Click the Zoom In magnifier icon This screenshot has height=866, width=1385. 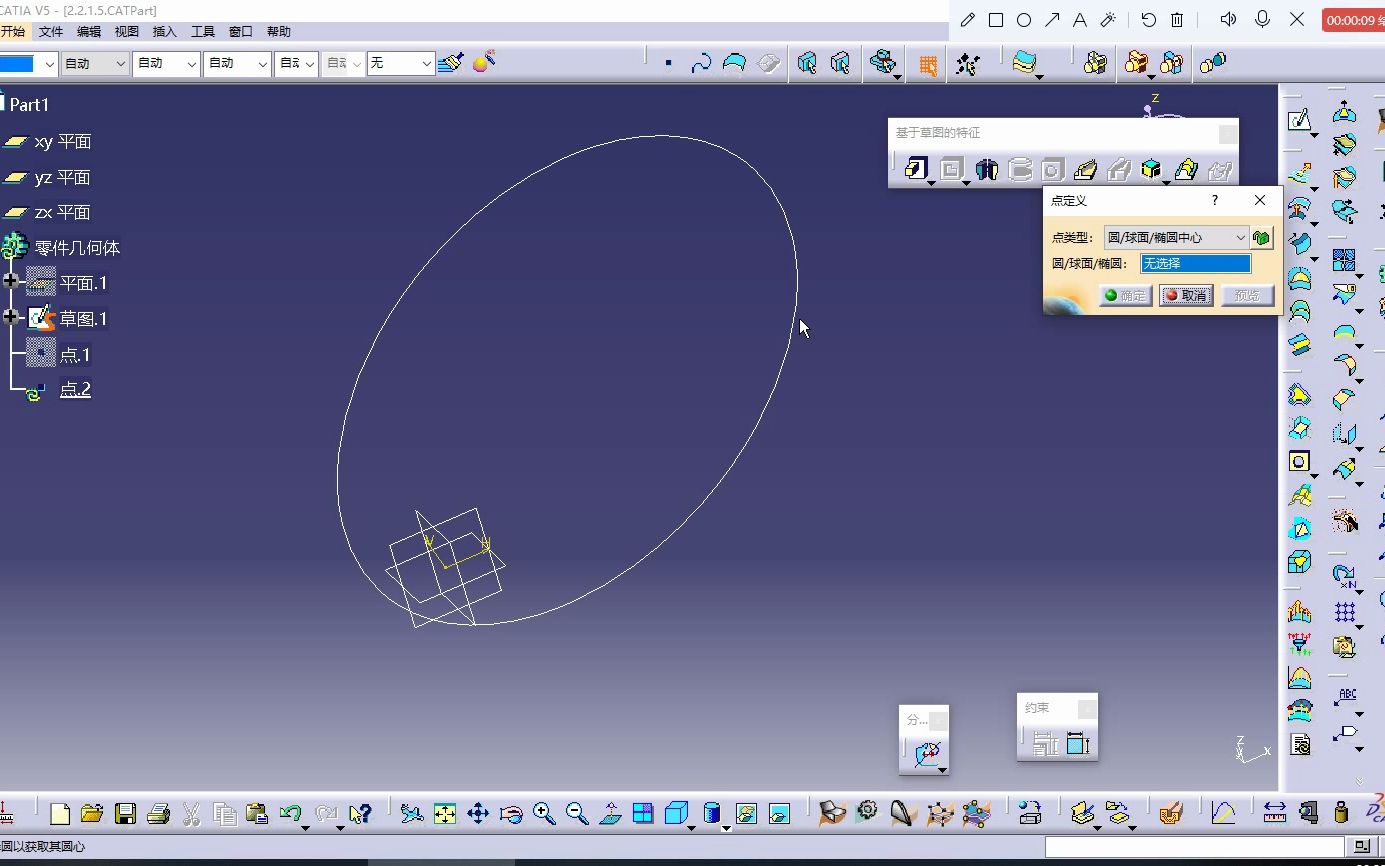coord(544,813)
